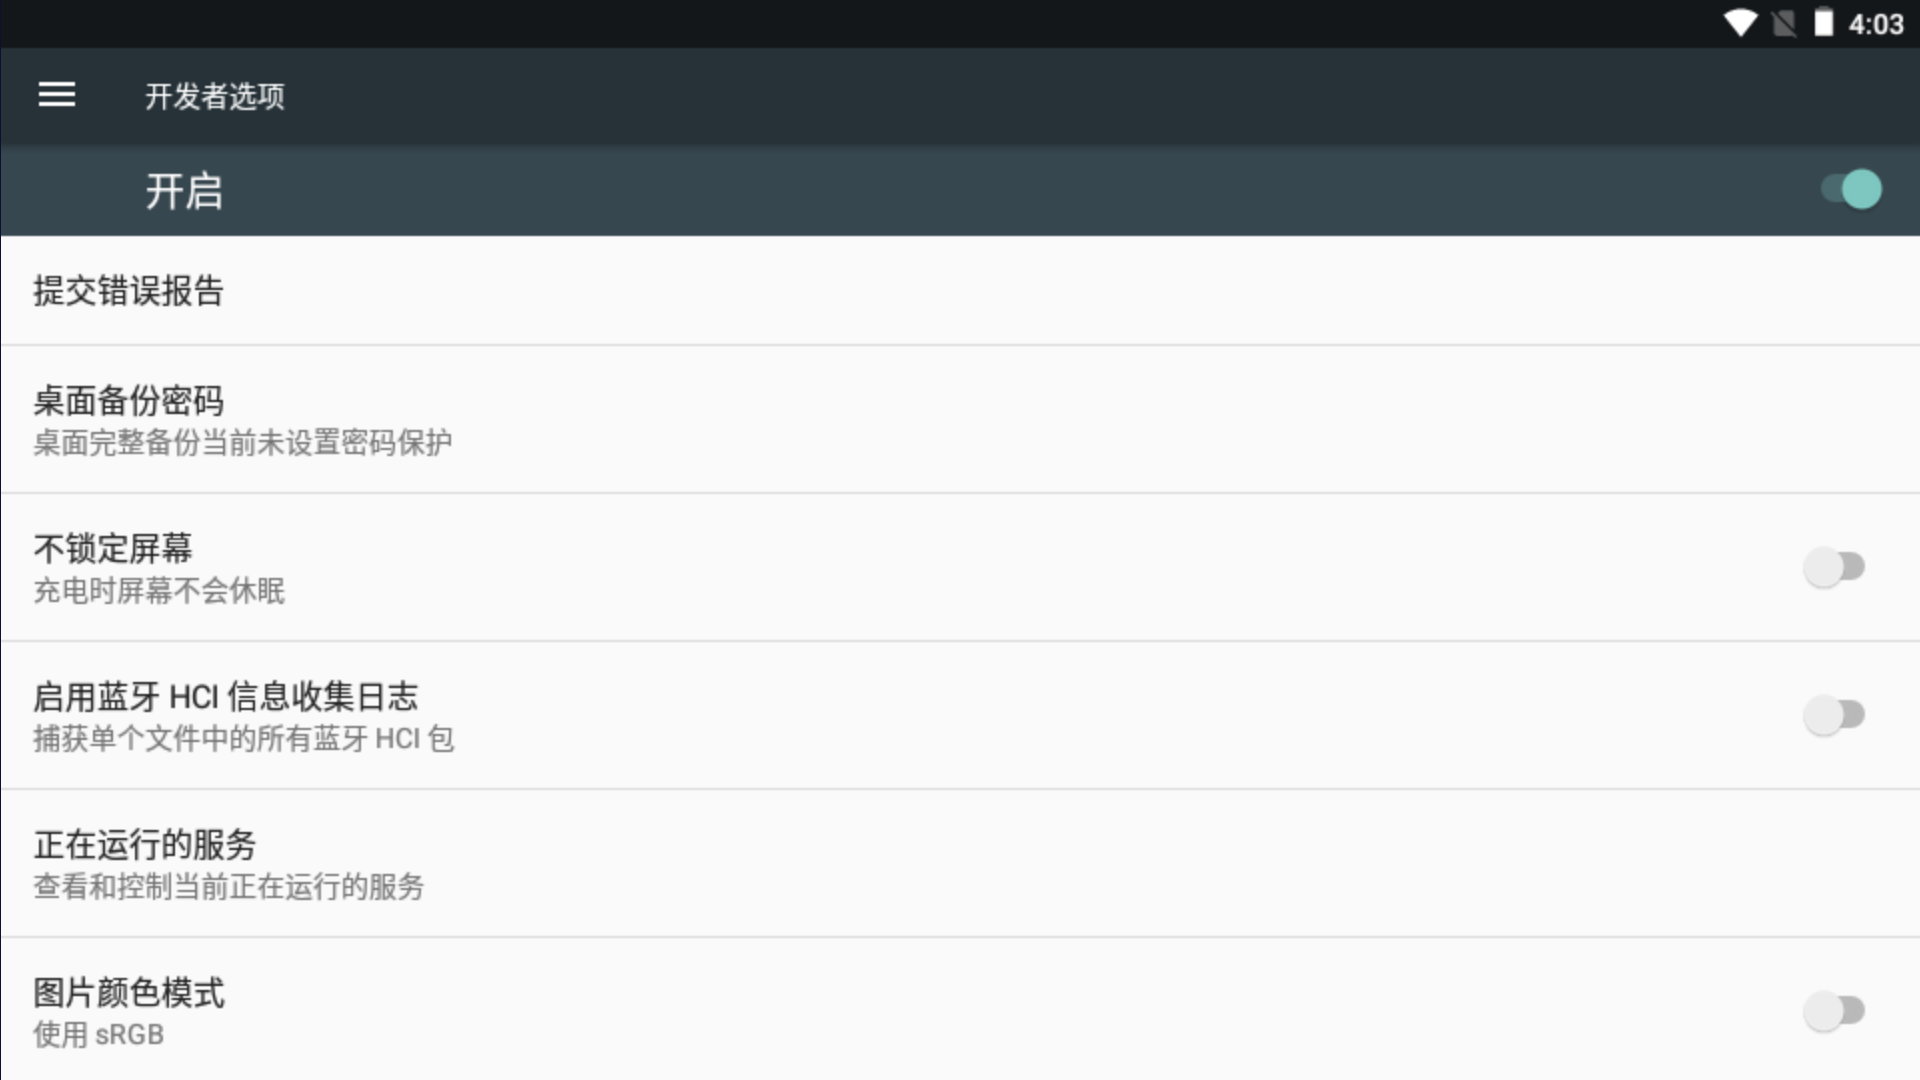Open 桌面备份密码 setting

coord(960,420)
